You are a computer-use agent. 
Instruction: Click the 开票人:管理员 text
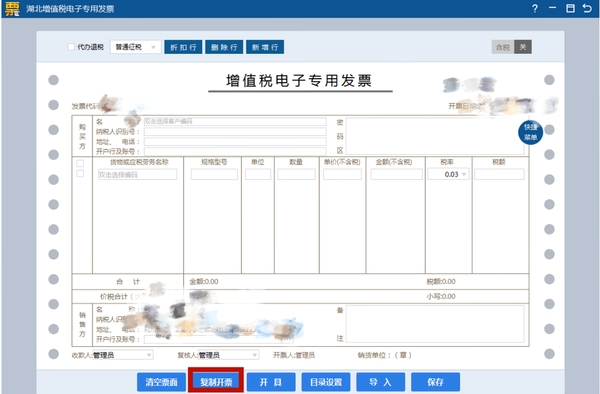(x=294, y=355)
